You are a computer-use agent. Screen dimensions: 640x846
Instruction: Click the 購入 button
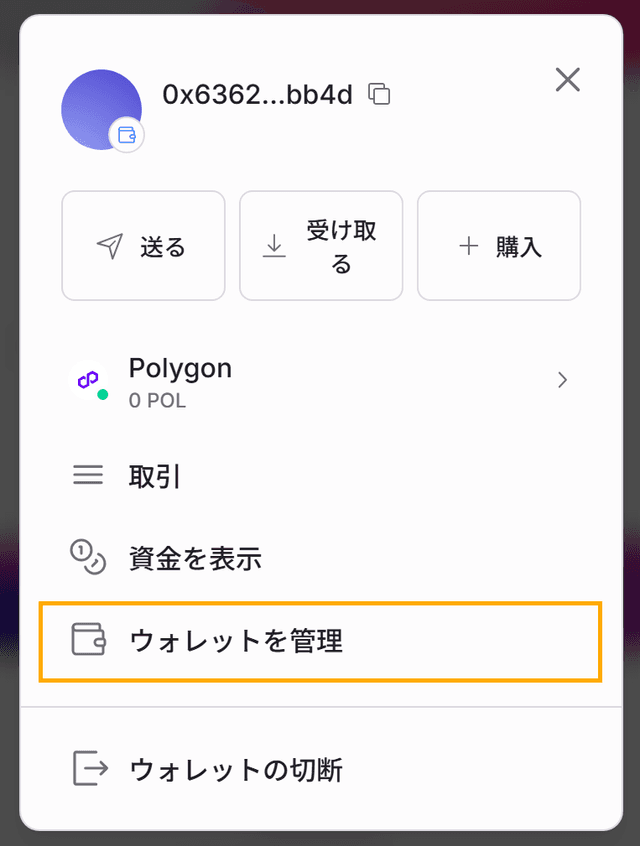498,245
